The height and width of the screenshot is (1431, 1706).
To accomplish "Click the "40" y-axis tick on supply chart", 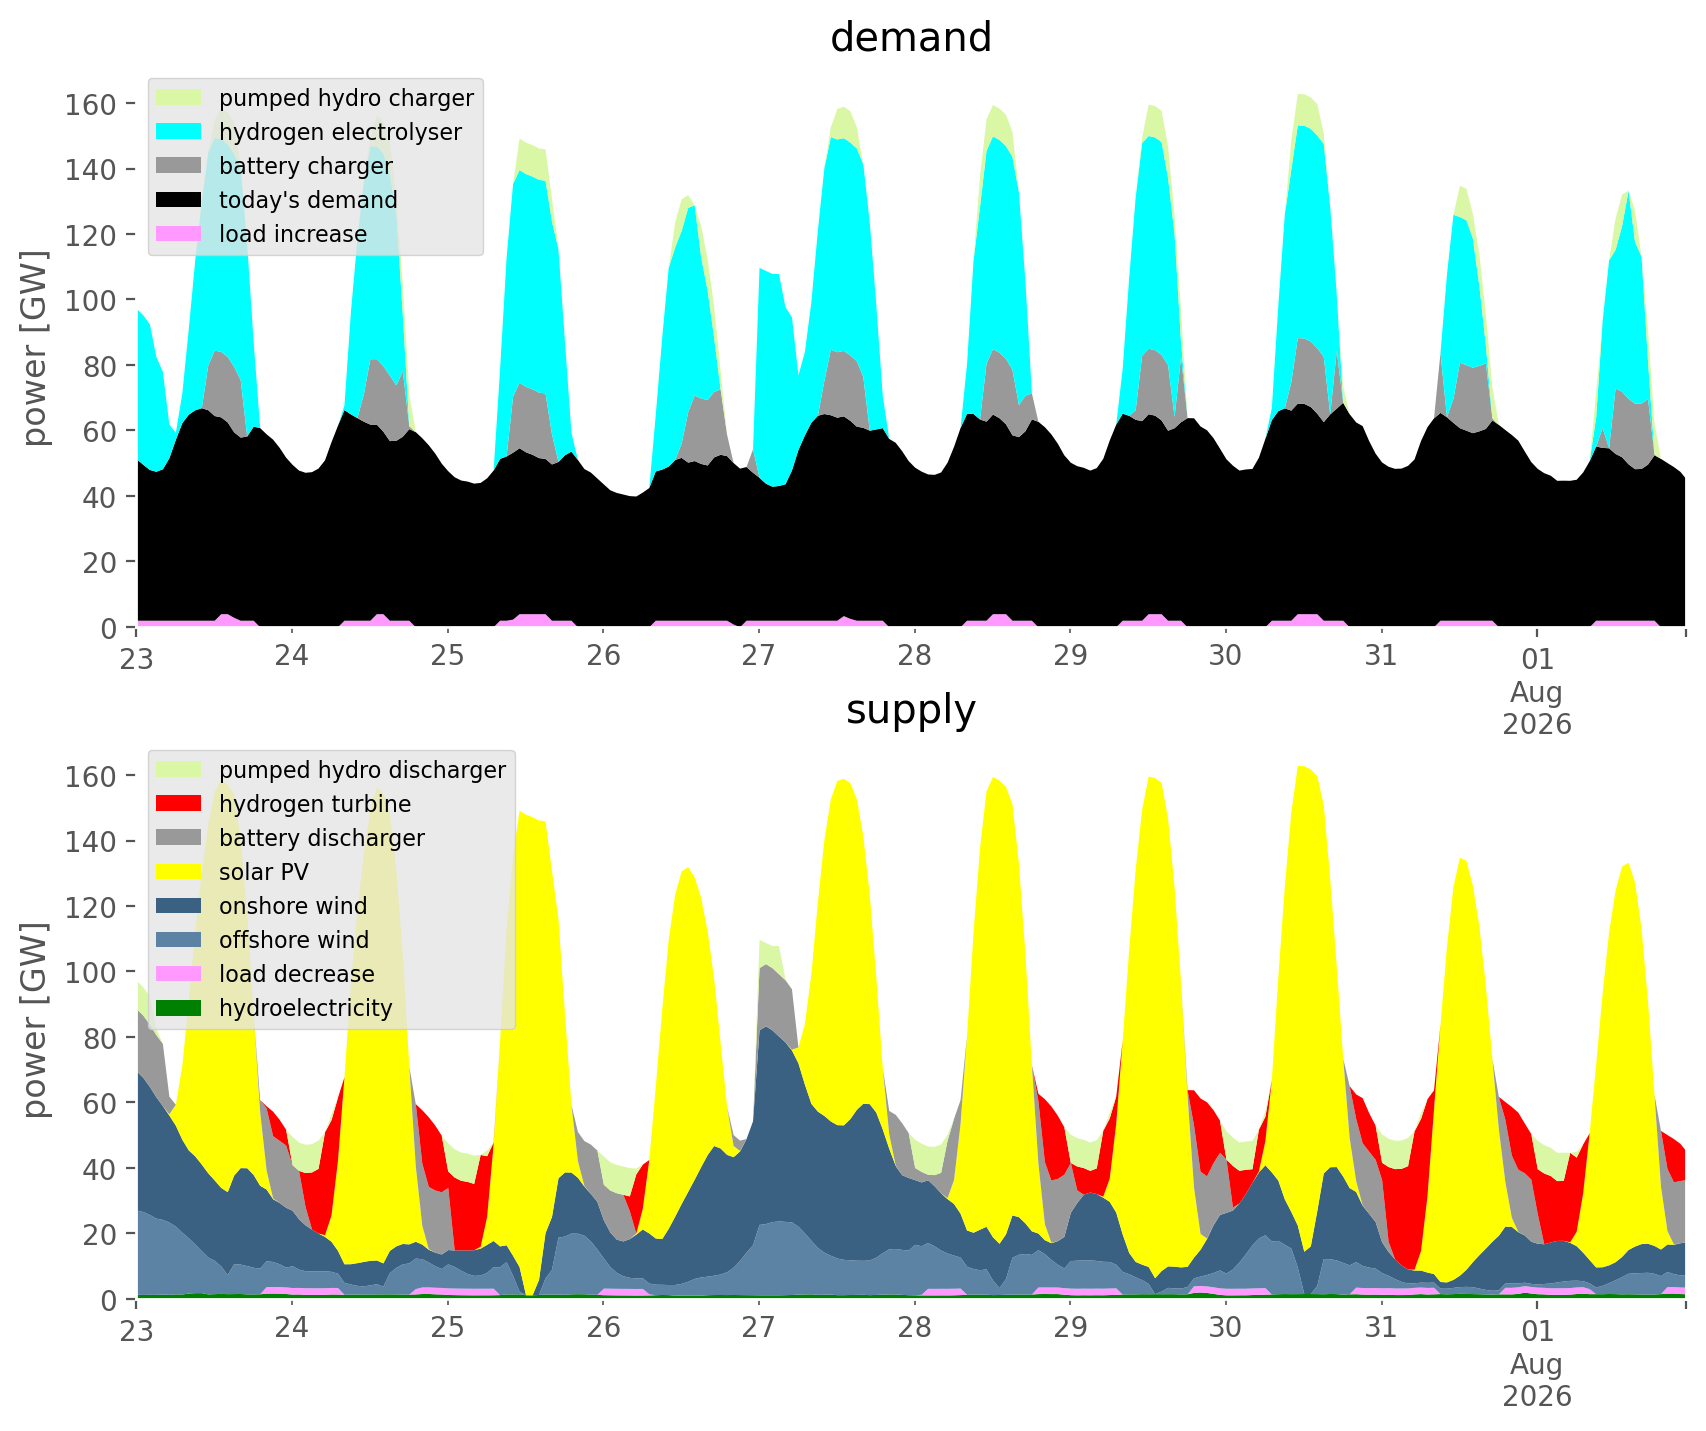I will 101,1169.
